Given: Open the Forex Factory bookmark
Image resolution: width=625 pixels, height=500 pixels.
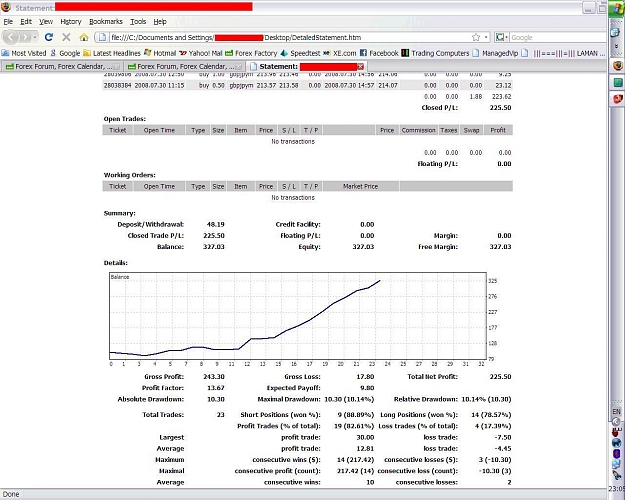Looking at the screenshot, I should [251, 53].
